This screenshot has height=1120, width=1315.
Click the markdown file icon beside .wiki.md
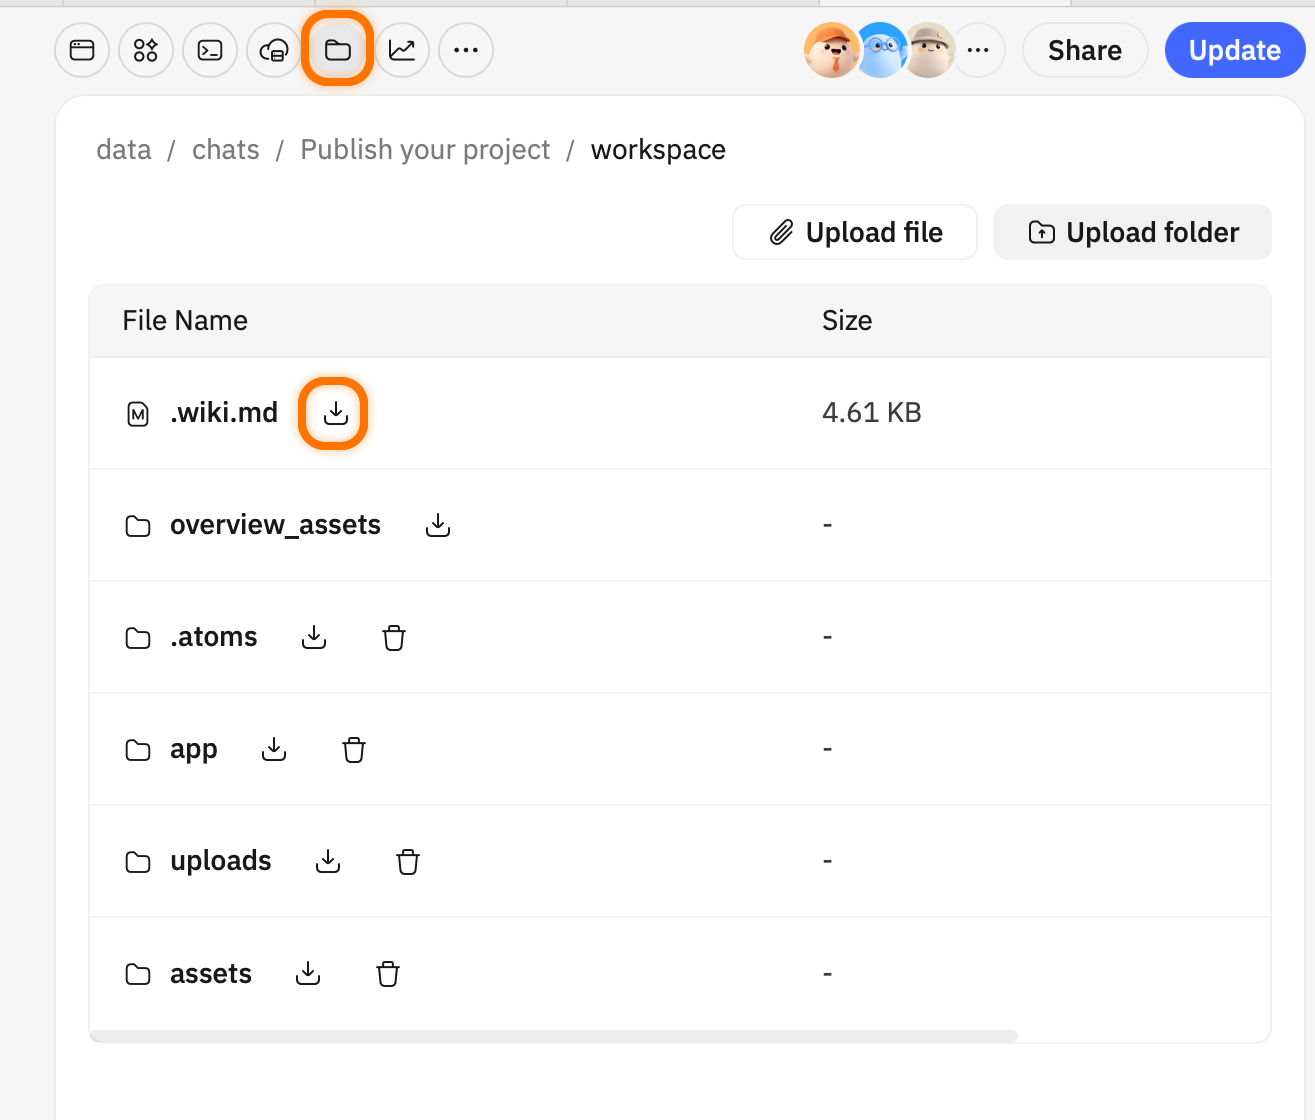click(x=138, y=413)
